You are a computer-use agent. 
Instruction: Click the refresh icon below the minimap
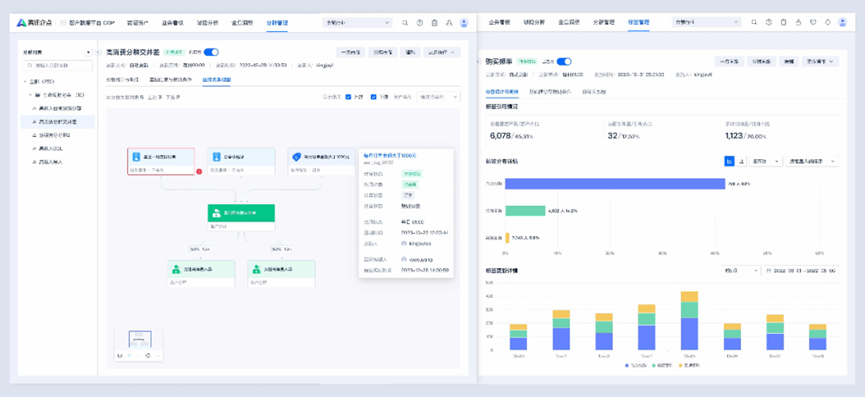pos(147,356)
